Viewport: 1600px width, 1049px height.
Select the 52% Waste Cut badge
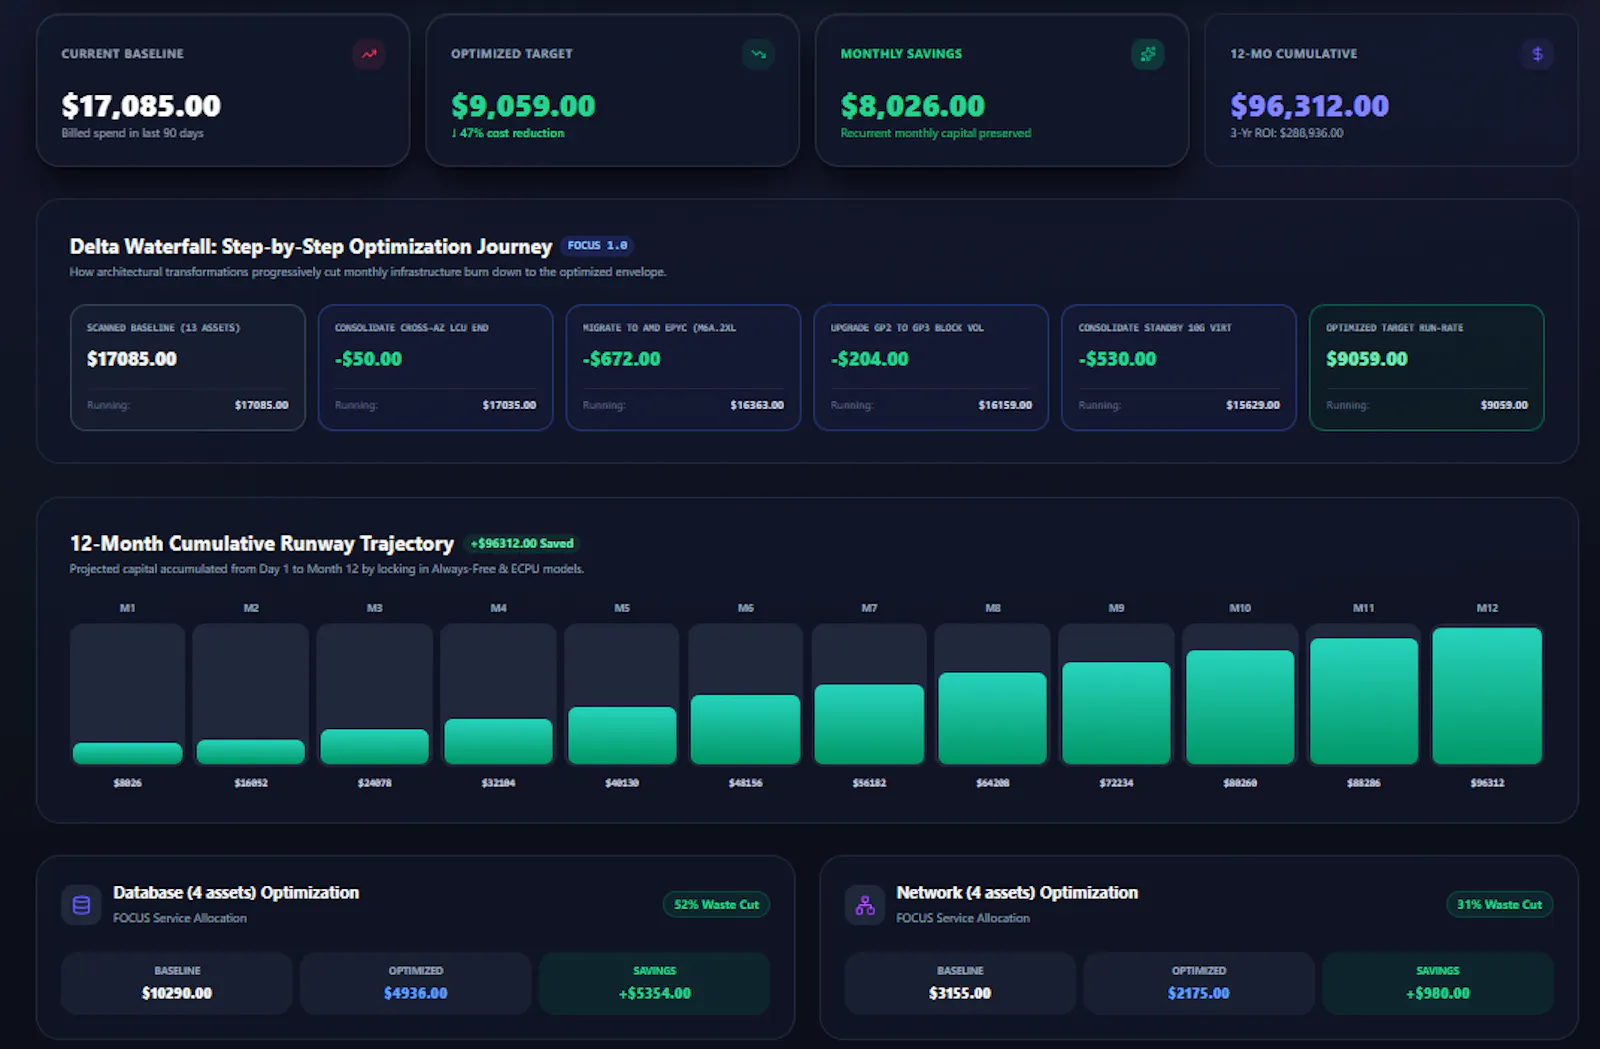716,905
